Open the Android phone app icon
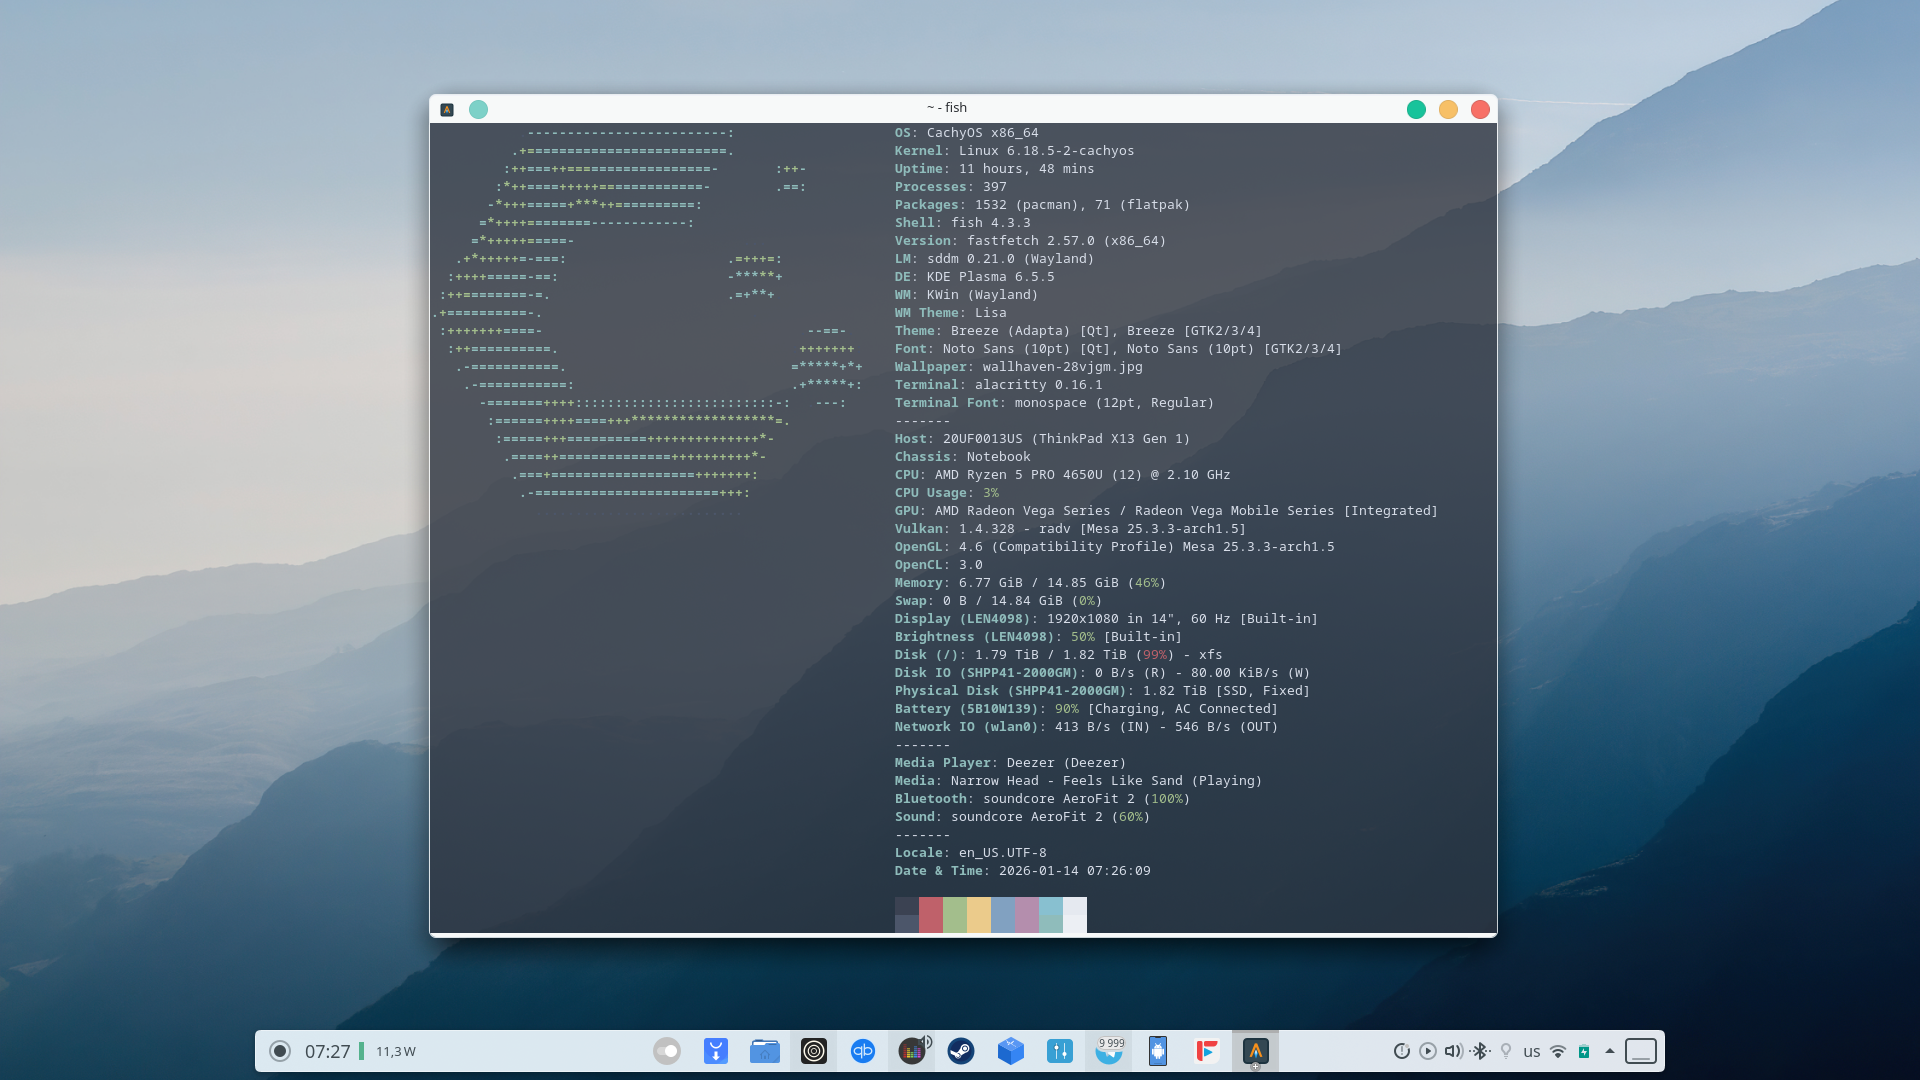This screenshot has height=1080, width=1920. pyautogui.click(x=1158, y=1051)
